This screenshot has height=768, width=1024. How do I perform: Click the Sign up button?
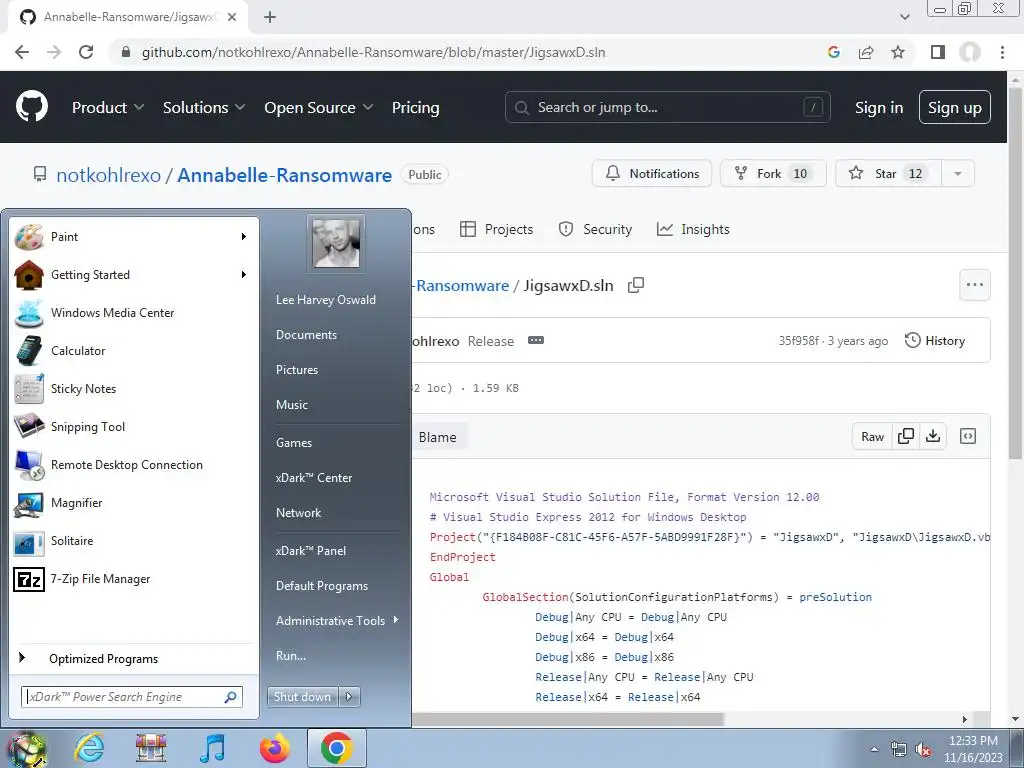point(955,107)
